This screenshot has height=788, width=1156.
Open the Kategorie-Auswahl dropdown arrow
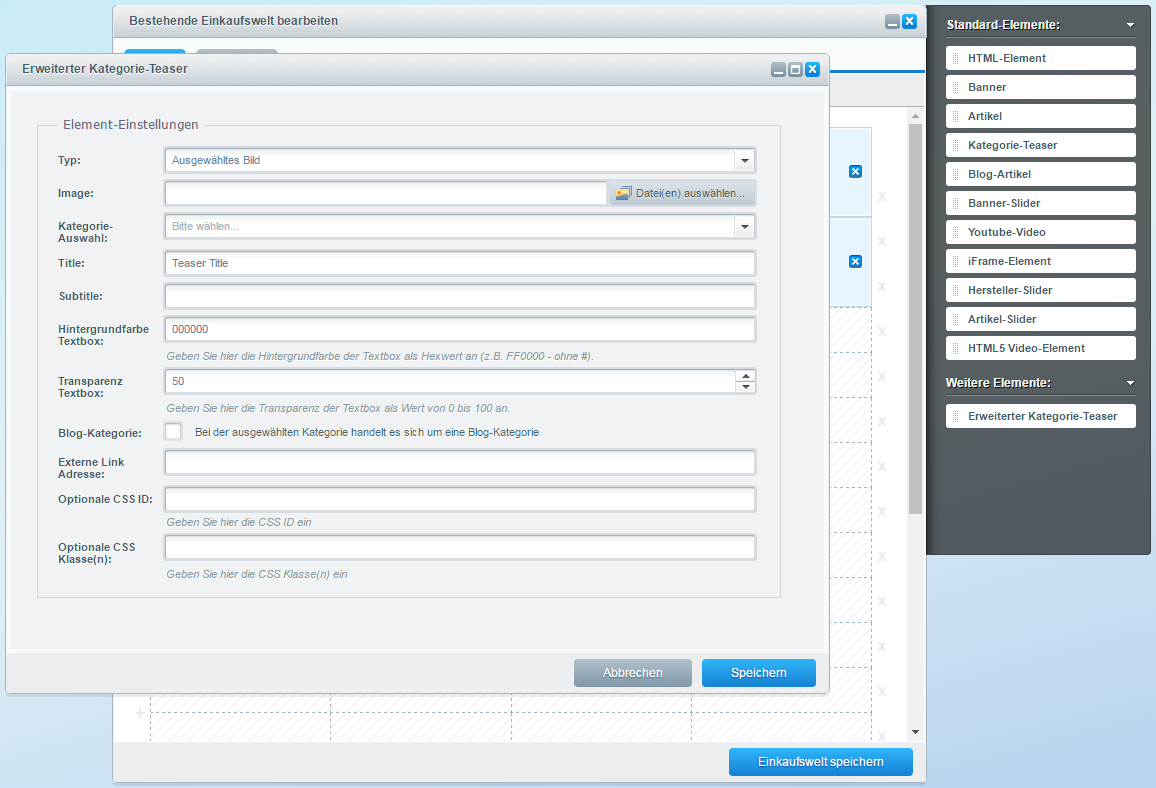(745, 226)
